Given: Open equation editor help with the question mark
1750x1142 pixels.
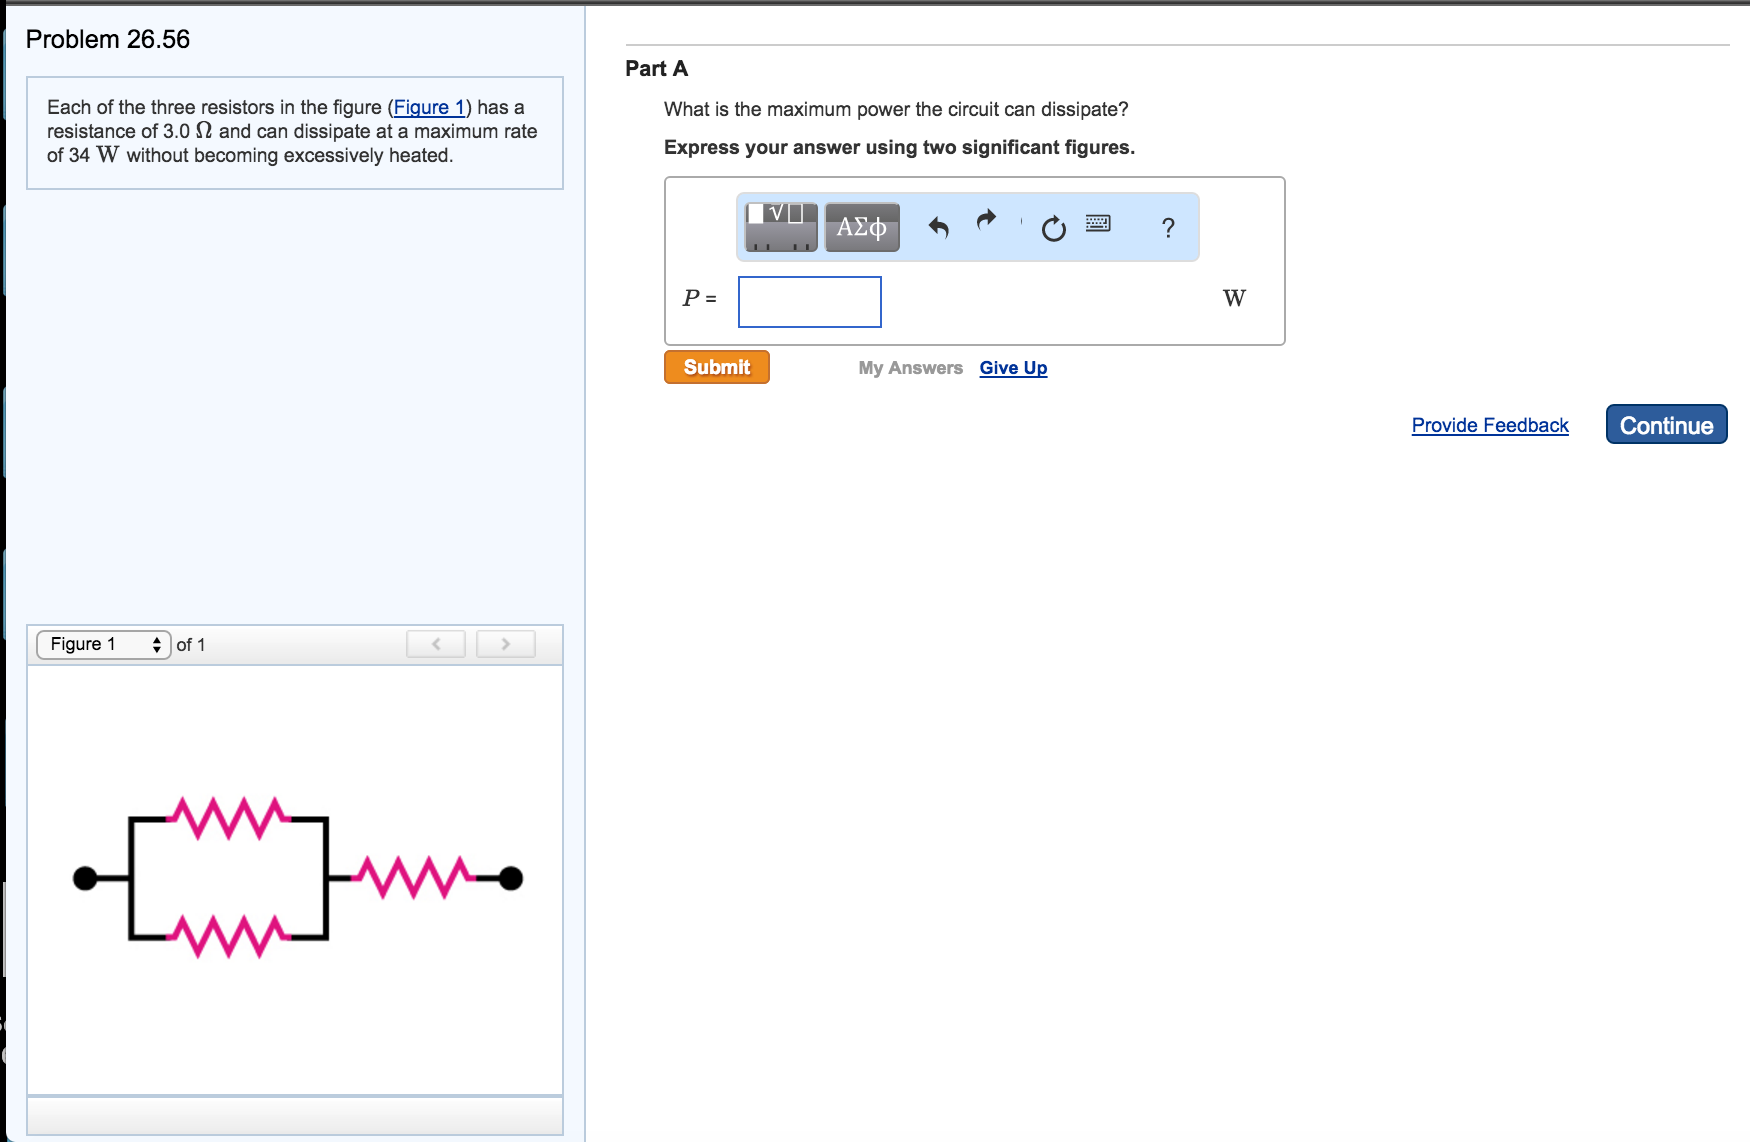Looking at the screenshot, I should pos(1167,229).
